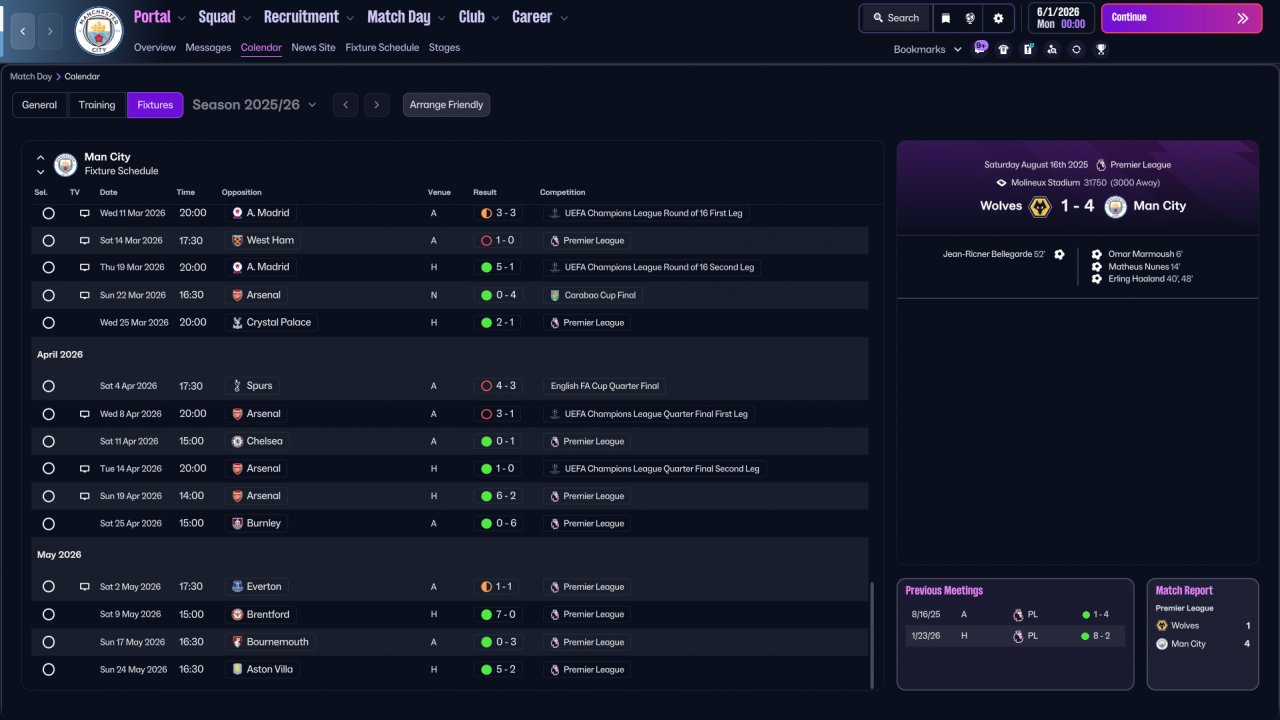Open the Recruitment dropdown menu
1280x720 pixels.
(309, 17)
